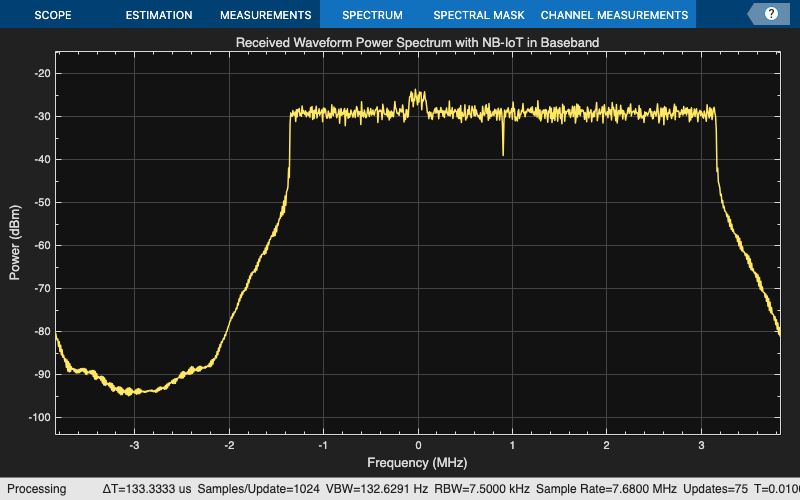The width and height of the screenshot is (800, 500).
Task: Click the ΔT=133.3333 us status entry
Action: point(146,489)
